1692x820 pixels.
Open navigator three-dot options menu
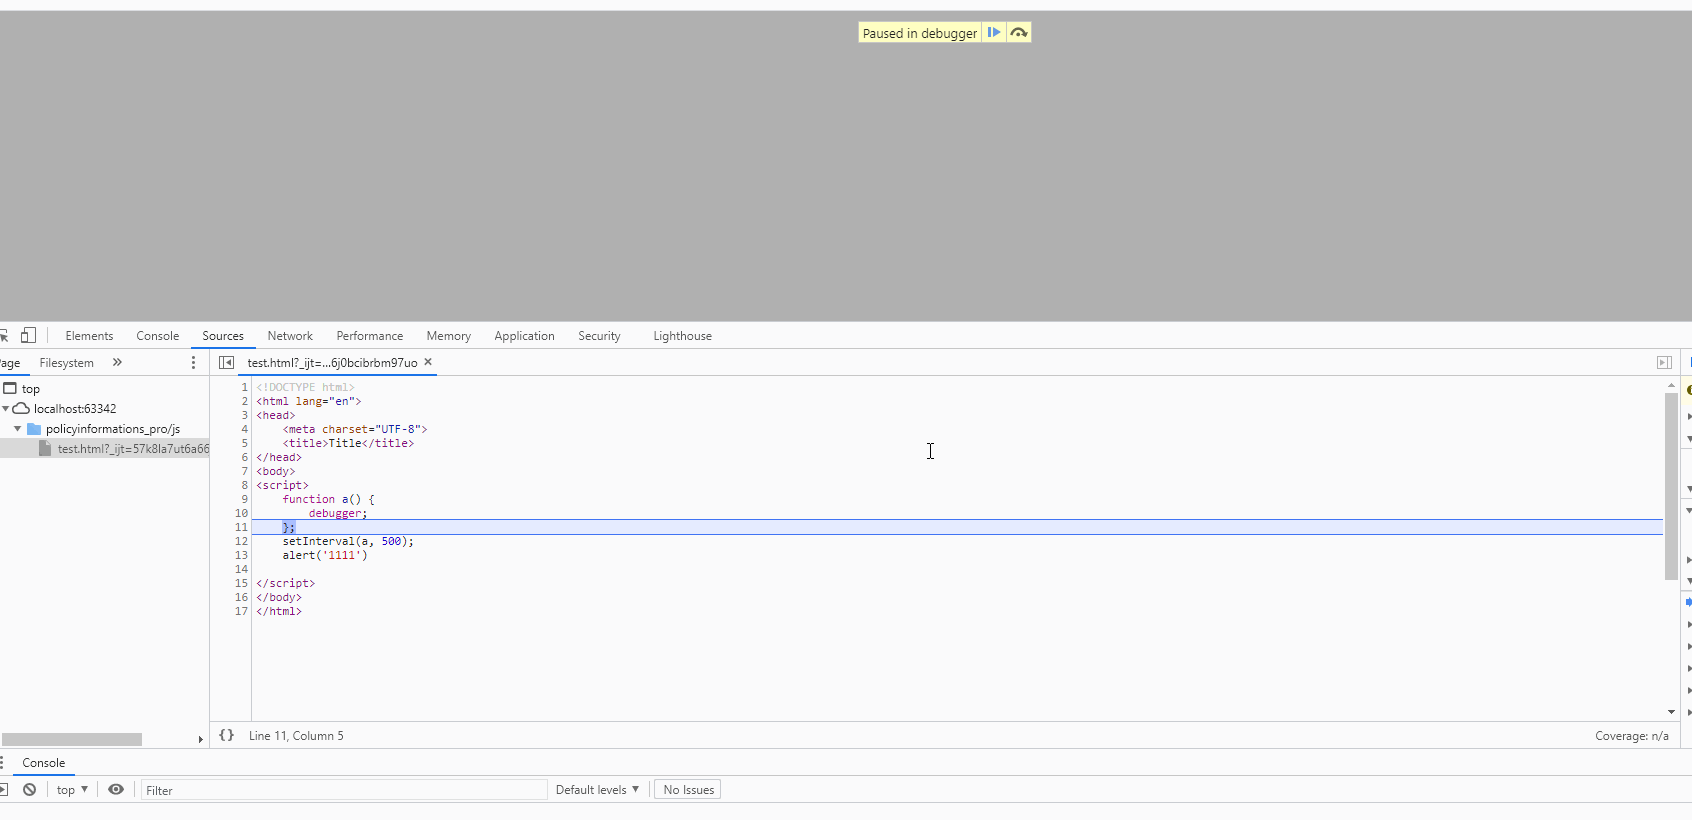193,362
